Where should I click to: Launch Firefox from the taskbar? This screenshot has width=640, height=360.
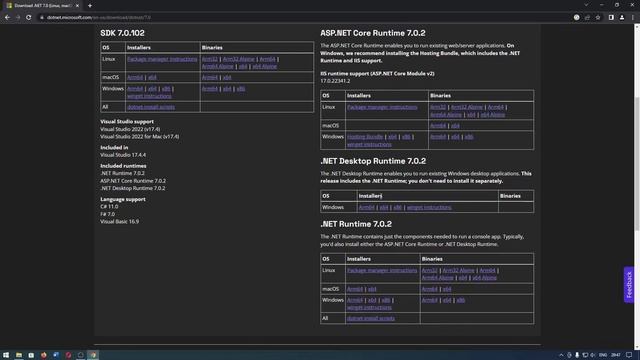pyautogui.click(x=44, y=355)
